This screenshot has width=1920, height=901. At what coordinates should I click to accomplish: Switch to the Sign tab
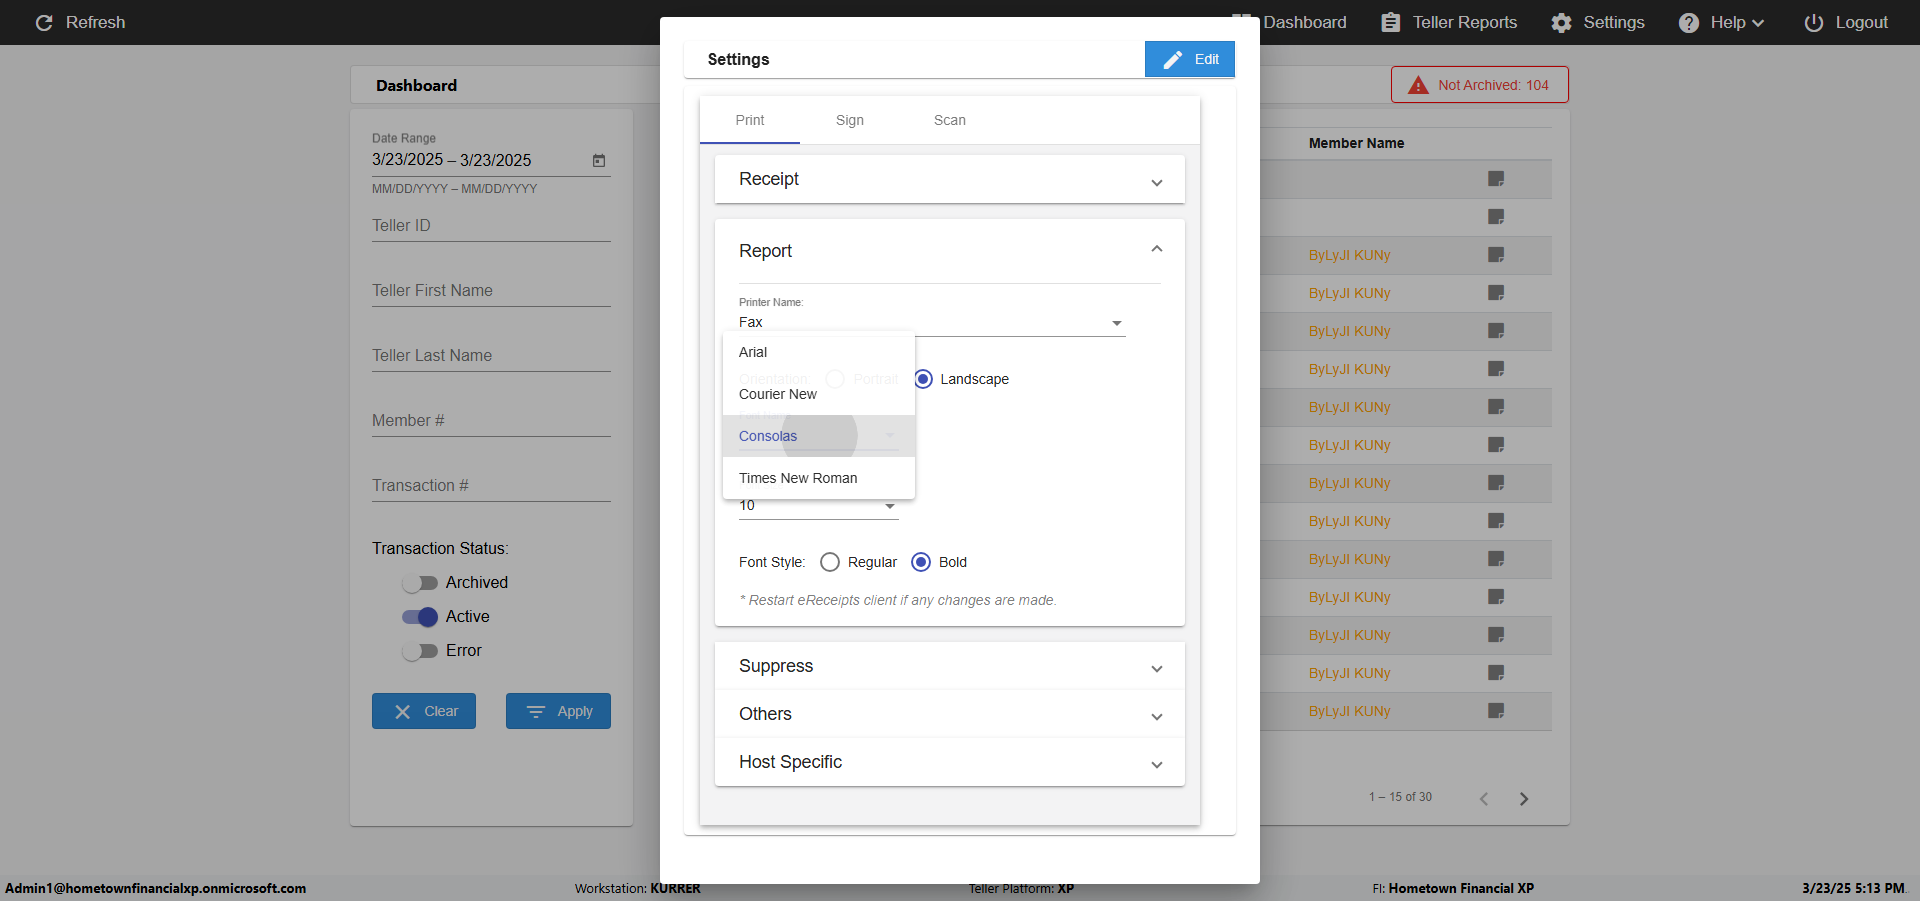coord(850,120)
